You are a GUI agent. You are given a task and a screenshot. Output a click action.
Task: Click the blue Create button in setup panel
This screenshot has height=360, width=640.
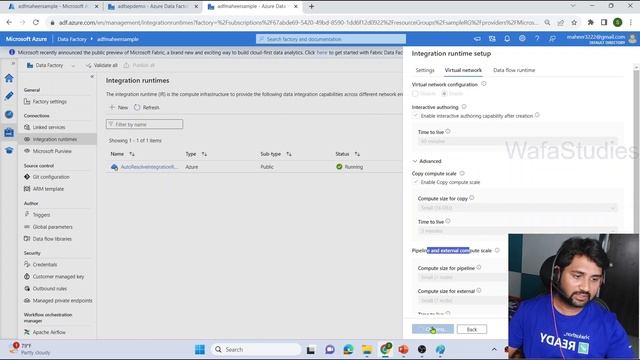pyautogui.click(x=433, y=329)
